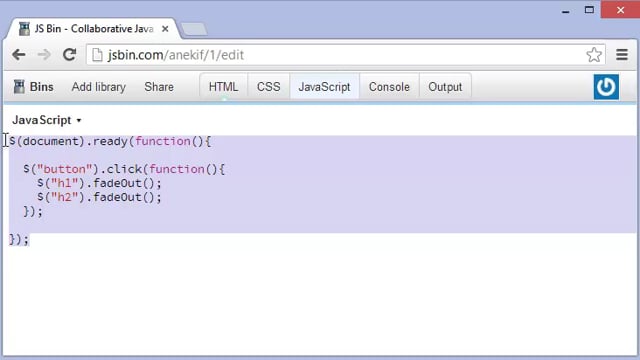The image size is (640, 360).
Task: Select the JS Bin - Collaborative tab
Action: pos(94,29)
